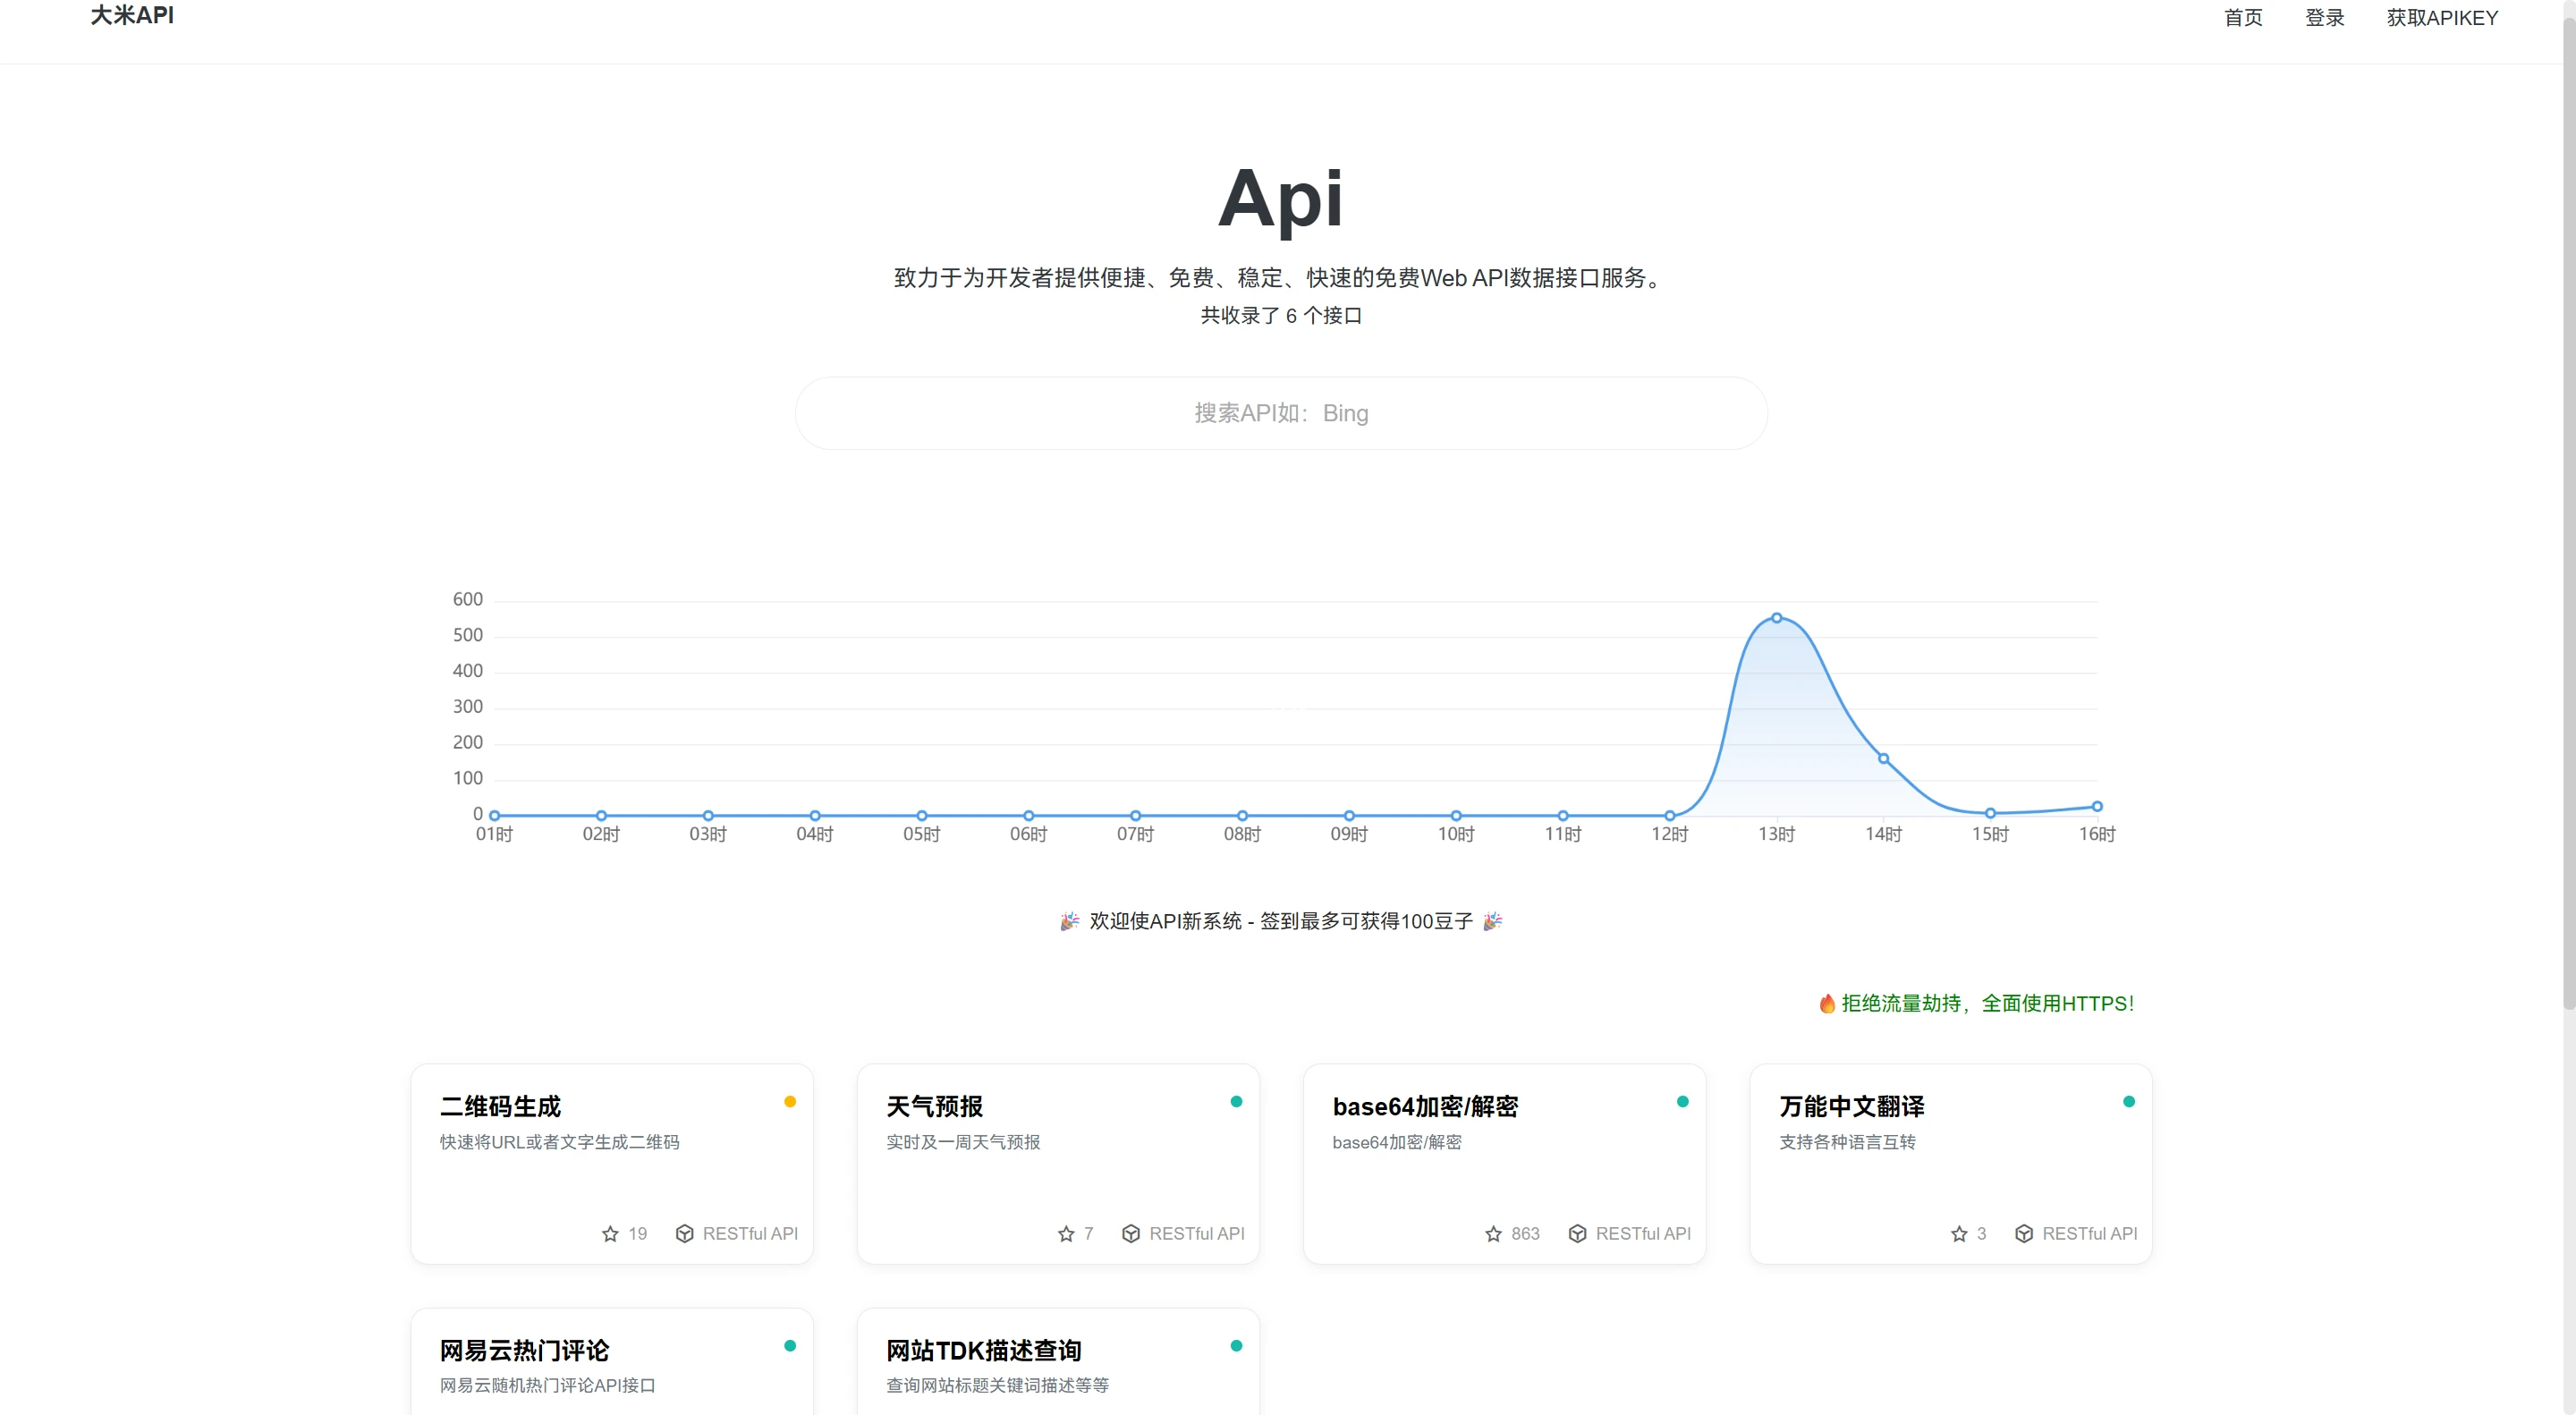Open the 万能中文翻译 API card
This screenshot has height=1415, width=2576.
click(1951, 1164)
